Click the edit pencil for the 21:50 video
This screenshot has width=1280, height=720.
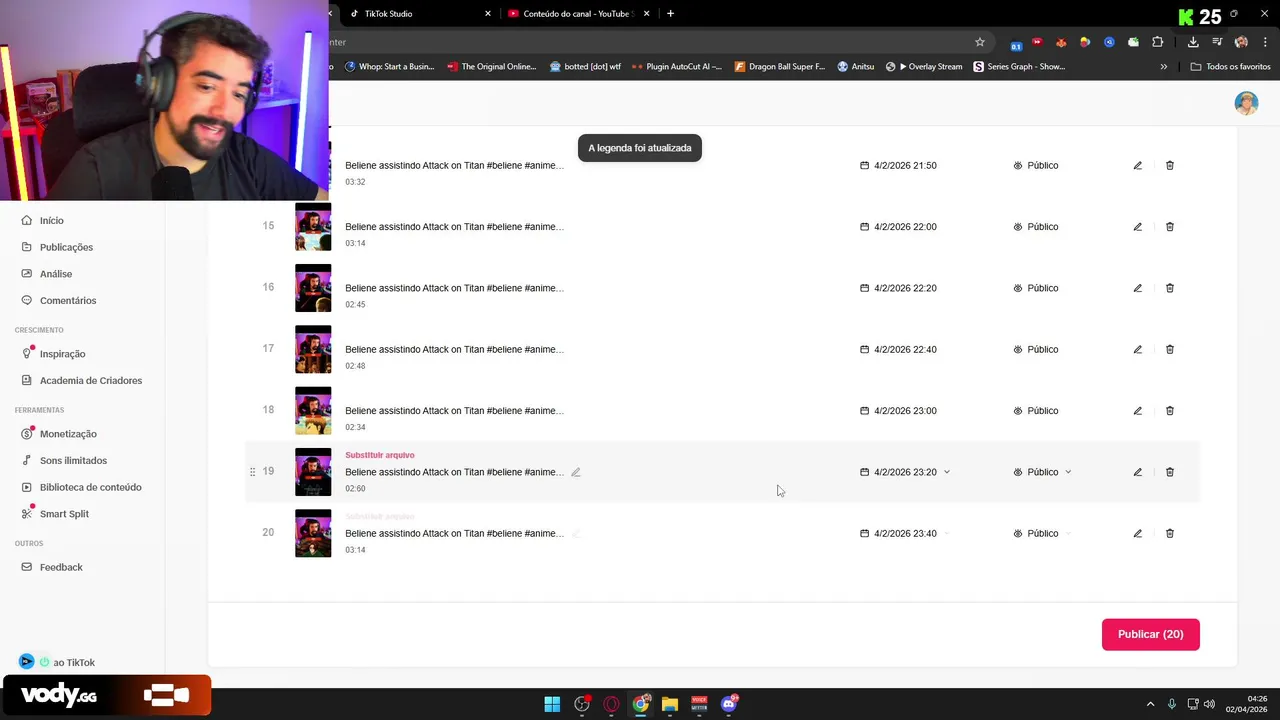point(1137,165)
